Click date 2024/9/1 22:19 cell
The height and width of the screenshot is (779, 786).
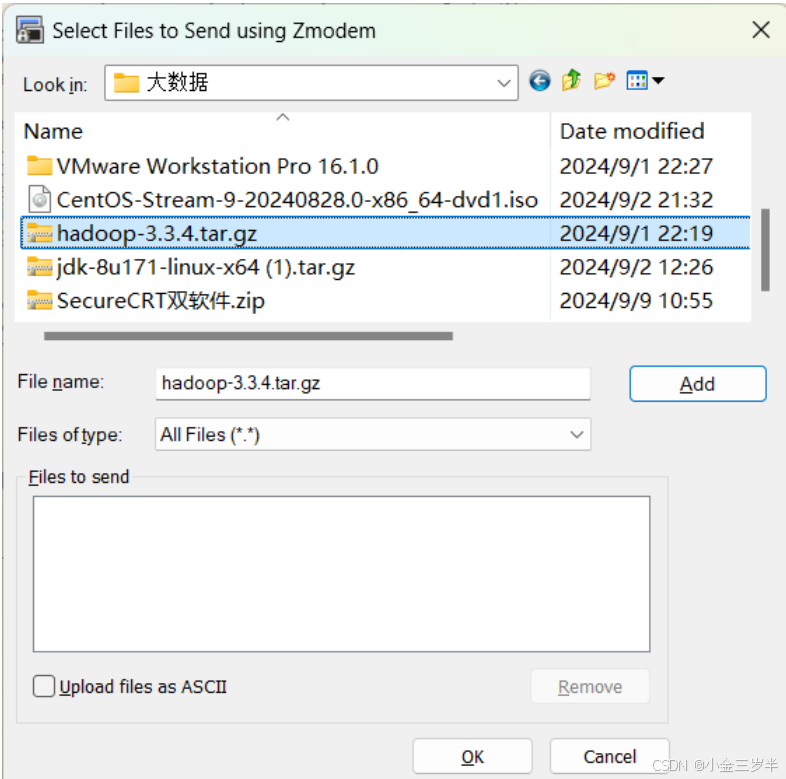coord(636,233)
